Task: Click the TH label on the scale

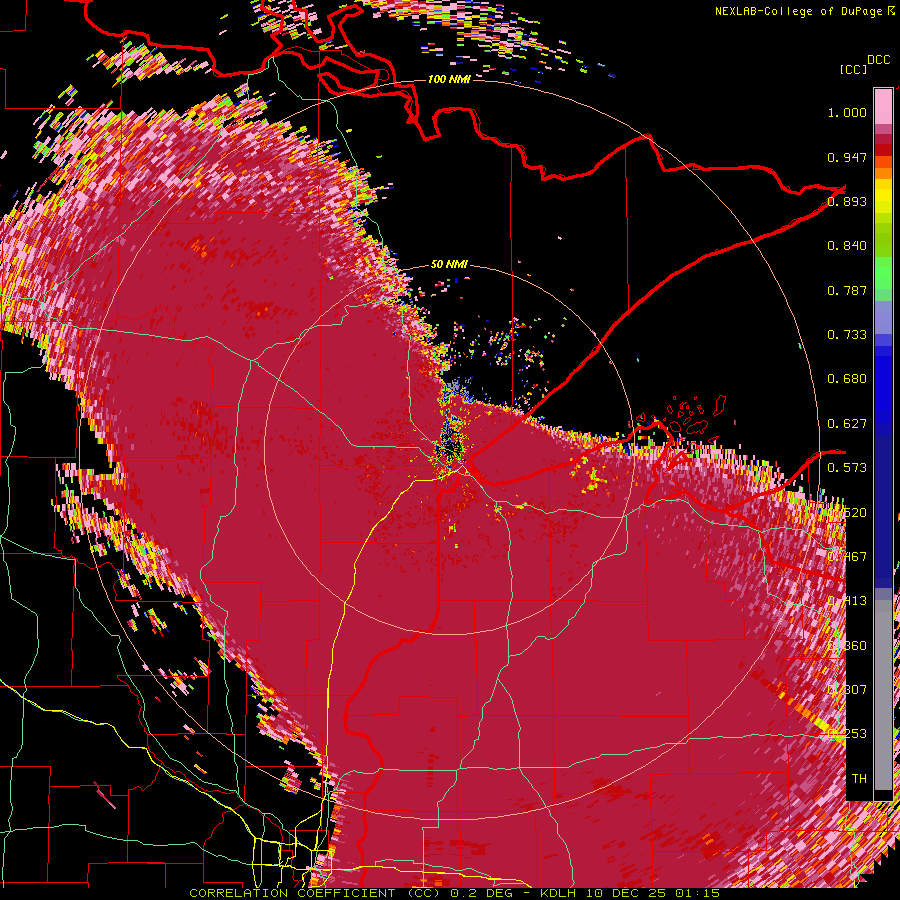Action: pos(859,779)
